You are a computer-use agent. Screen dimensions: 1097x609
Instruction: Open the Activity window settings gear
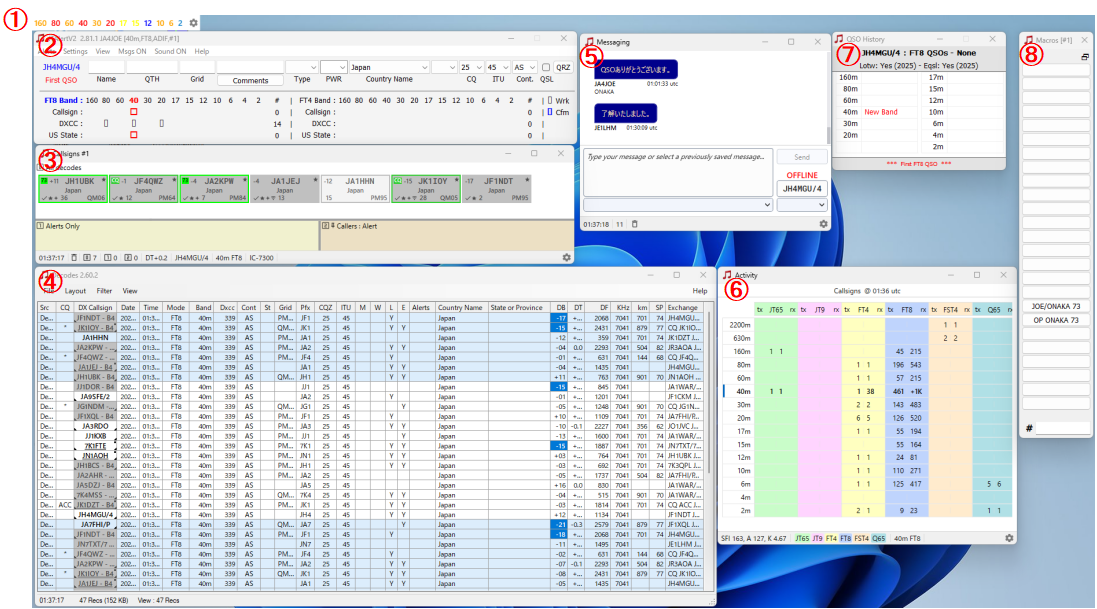1009,538
